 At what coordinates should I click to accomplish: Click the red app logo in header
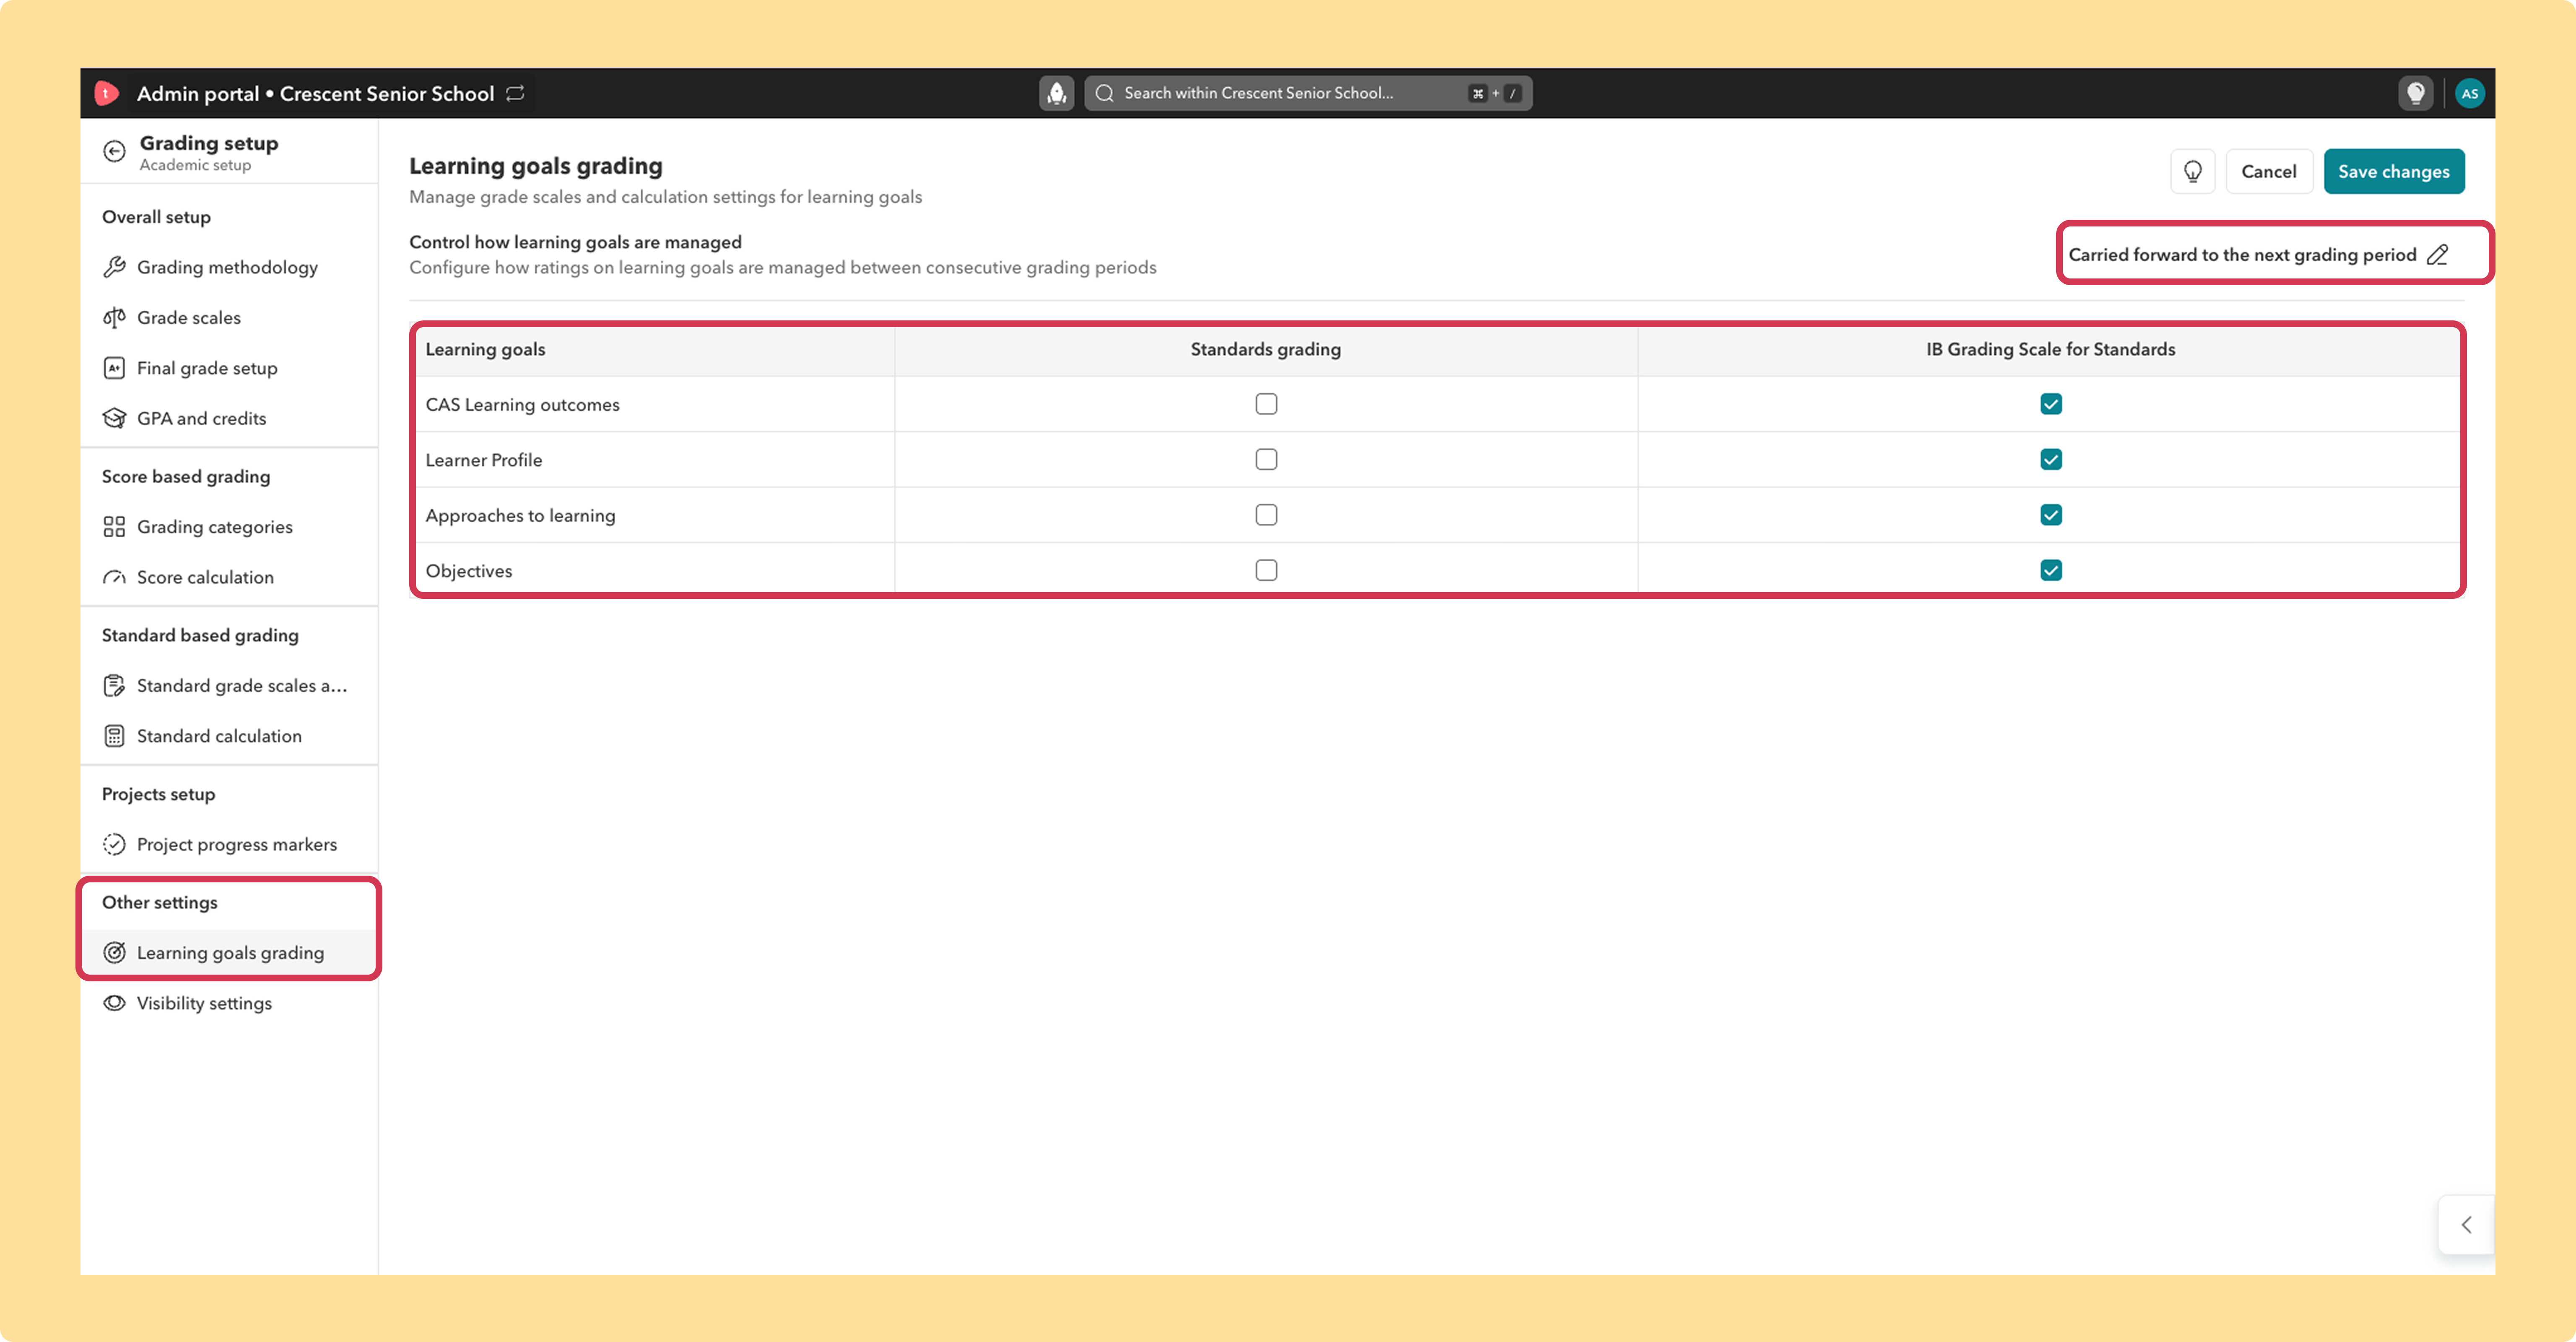[106, 93]
